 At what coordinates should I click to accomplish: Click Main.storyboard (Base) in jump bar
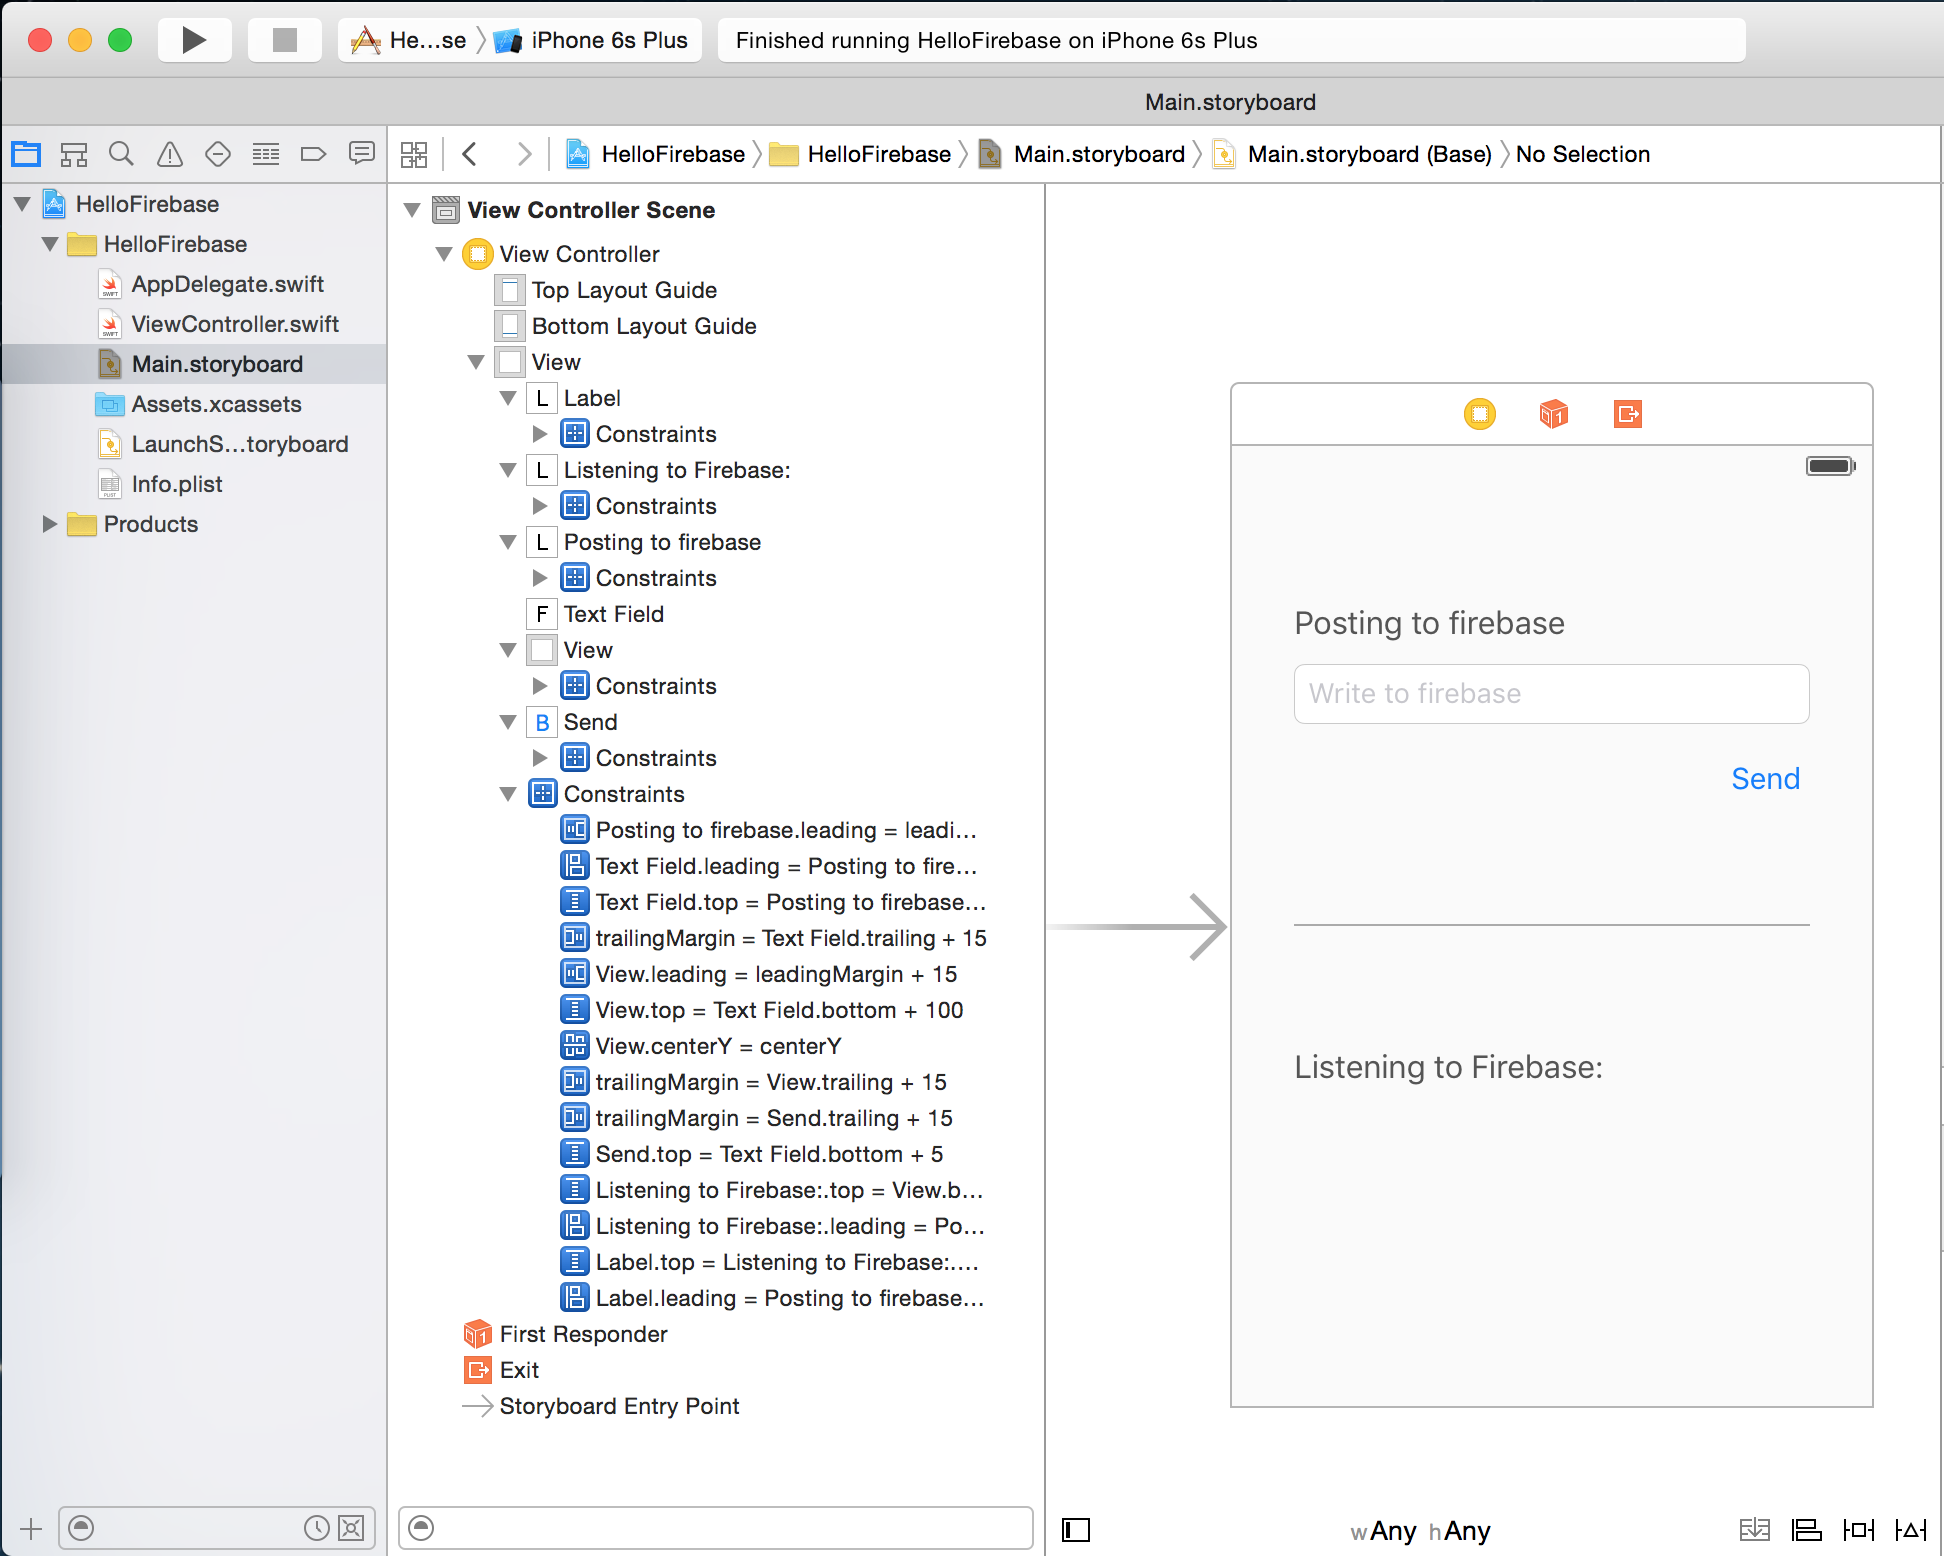pyautogui.click(x=1369, y=154)
